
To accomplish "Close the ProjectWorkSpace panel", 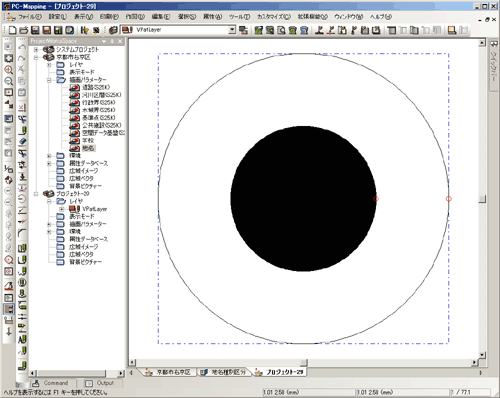I will (120, 41).
